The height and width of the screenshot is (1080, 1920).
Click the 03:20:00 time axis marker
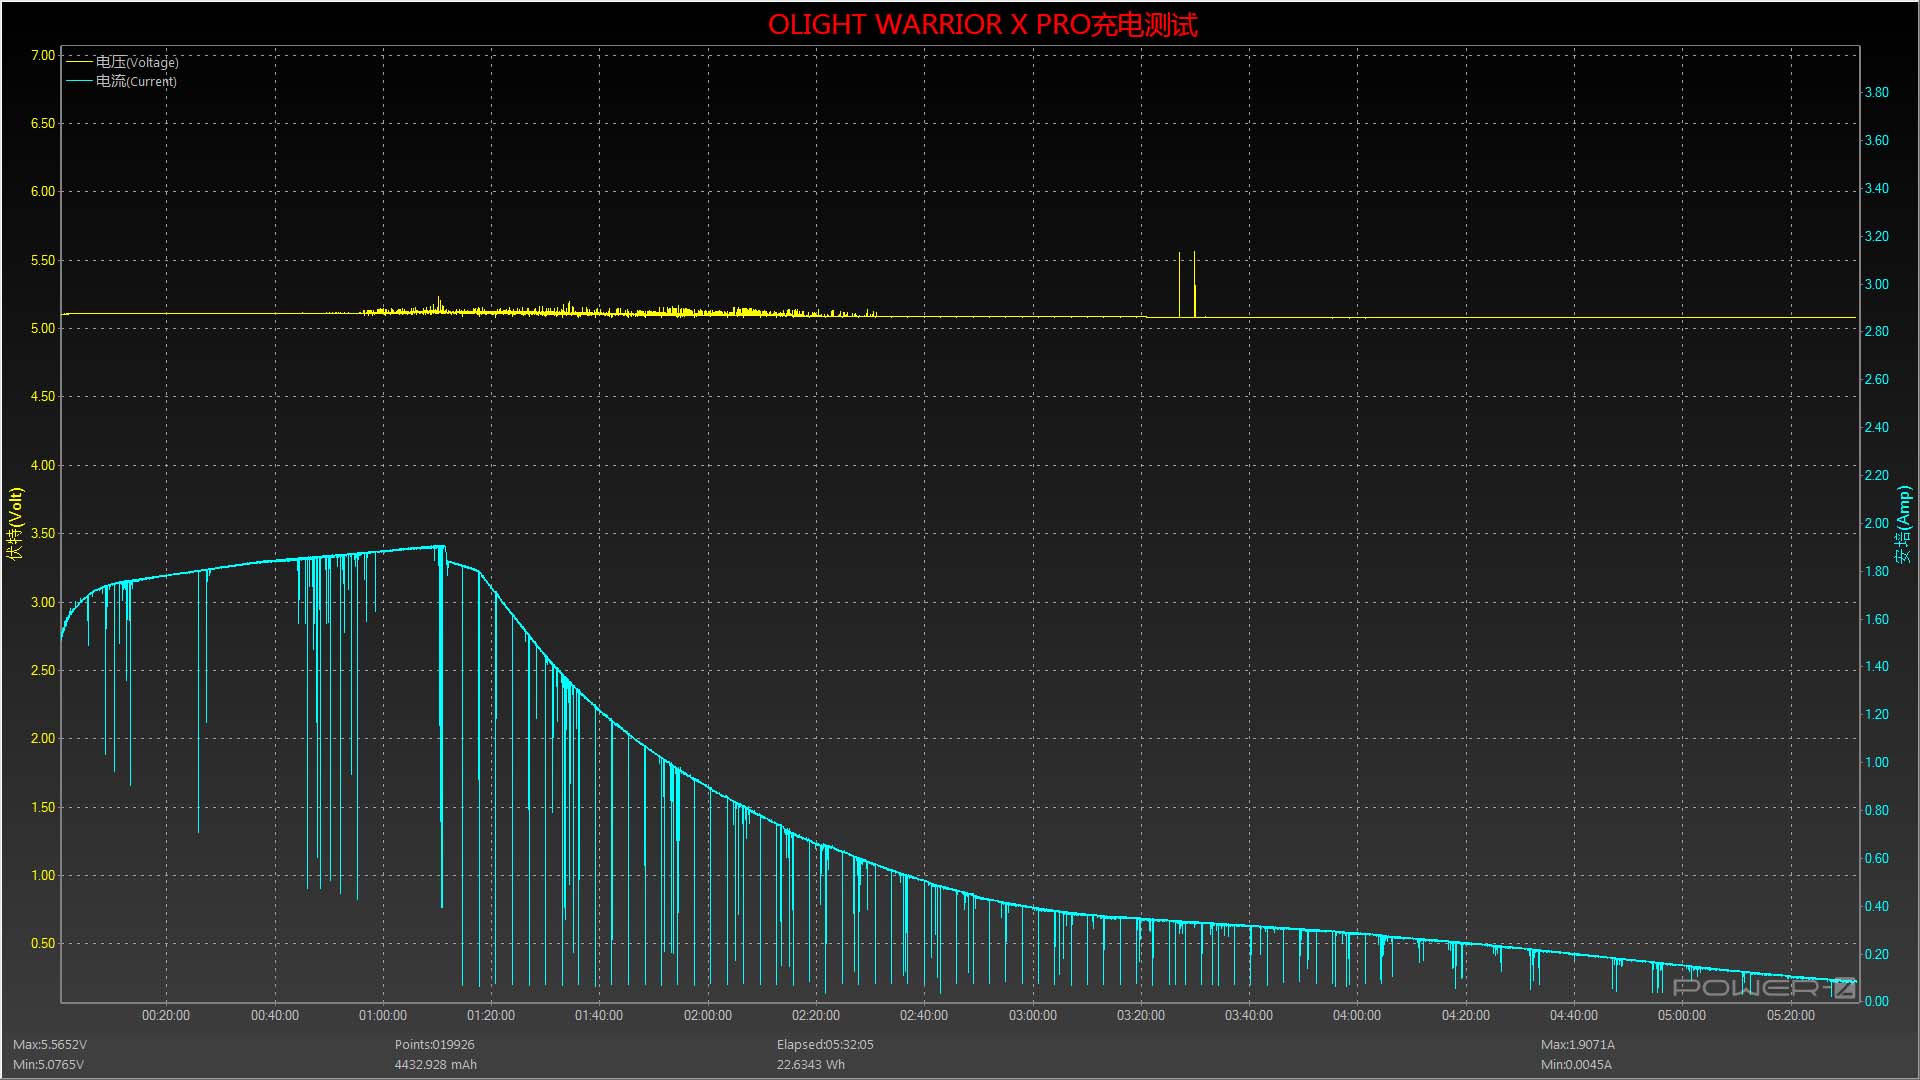[x=1140, y=1015]
